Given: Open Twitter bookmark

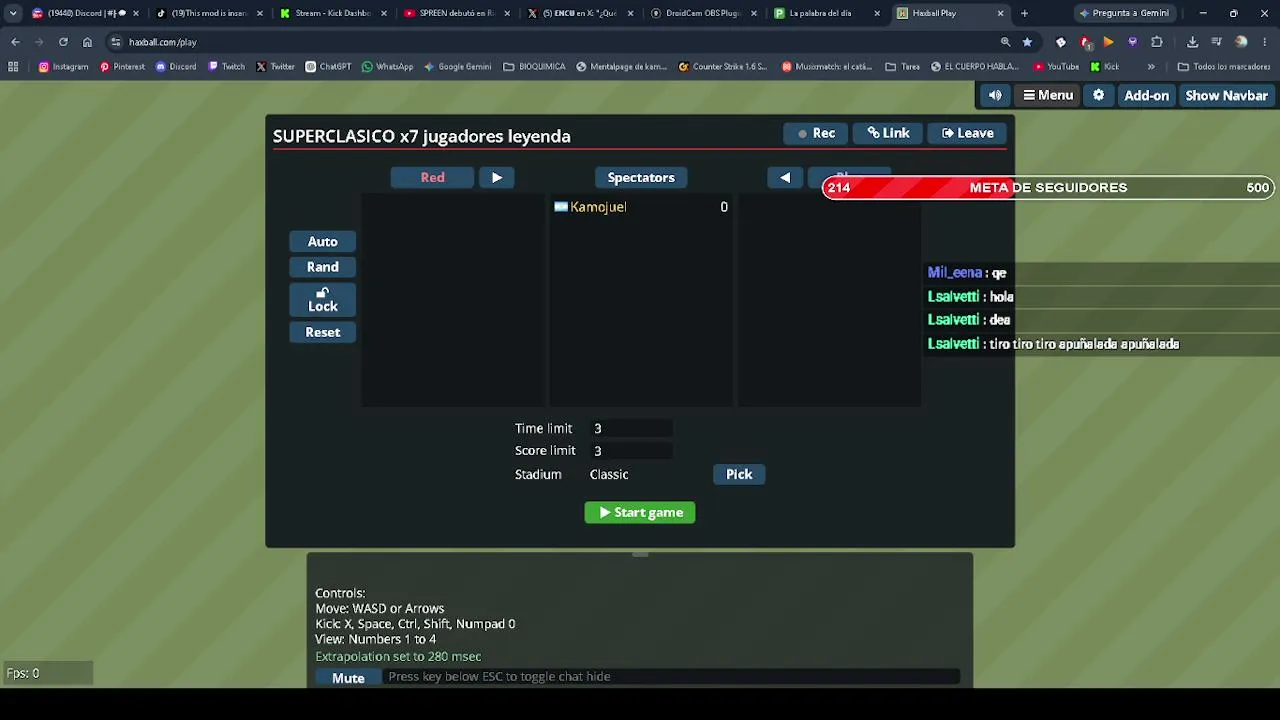Looking at the screenshot, I should click(275, 67).
